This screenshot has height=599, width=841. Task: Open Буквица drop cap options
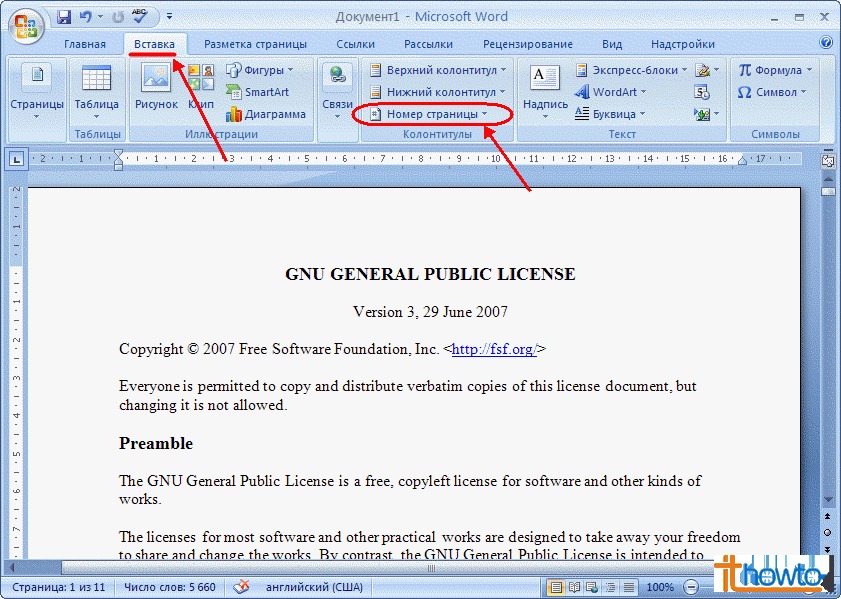pos(610,114)
